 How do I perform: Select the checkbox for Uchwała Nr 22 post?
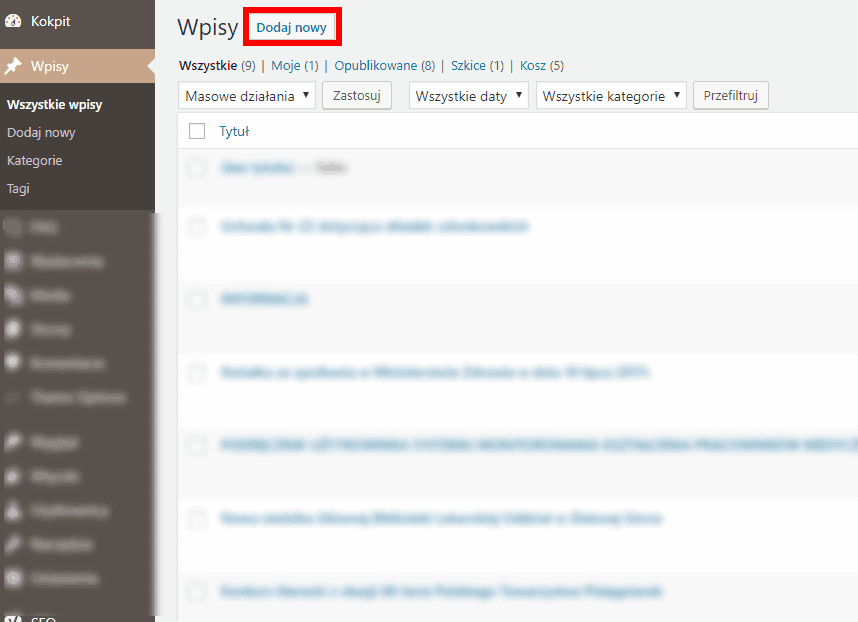coord(197,227)
